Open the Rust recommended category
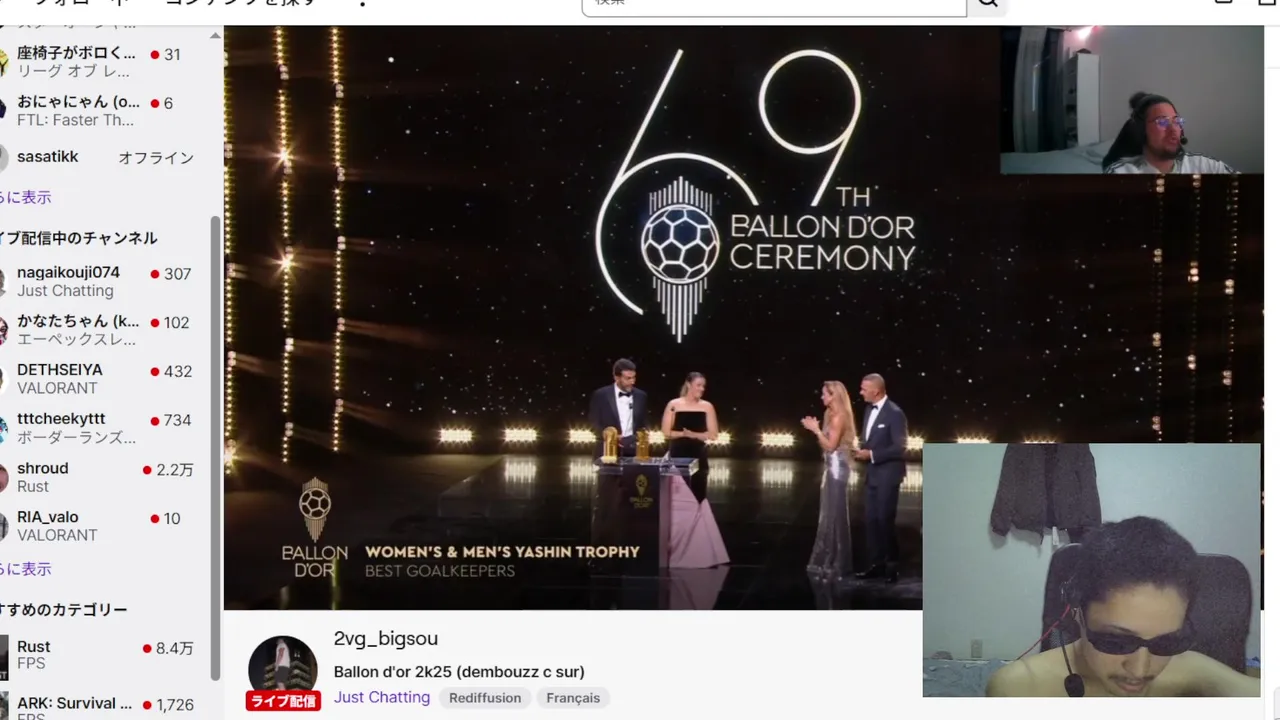This screenshot has width=1280, height=720. click(100, 655)
